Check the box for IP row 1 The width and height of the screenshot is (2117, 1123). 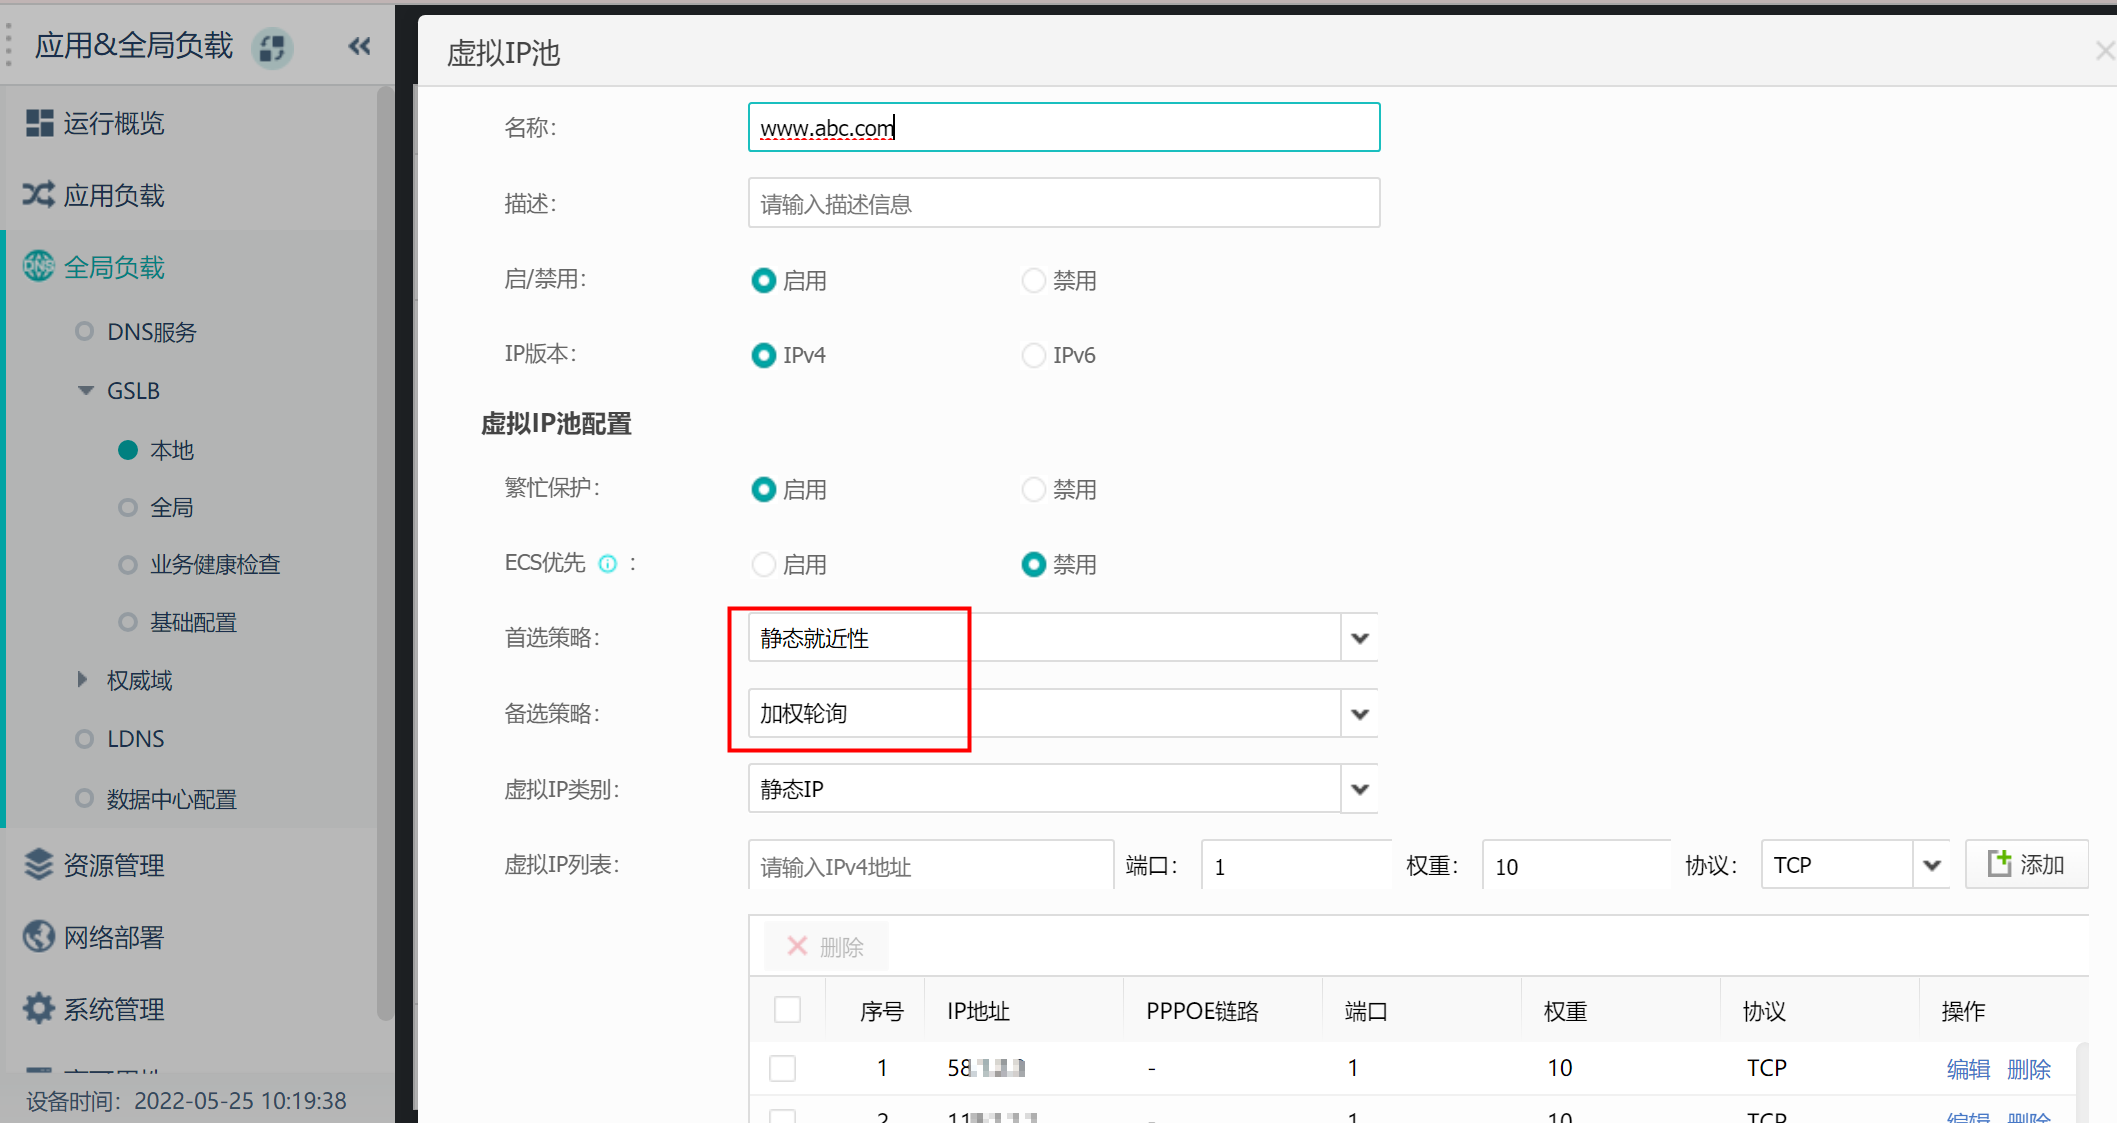point(783,1068)
